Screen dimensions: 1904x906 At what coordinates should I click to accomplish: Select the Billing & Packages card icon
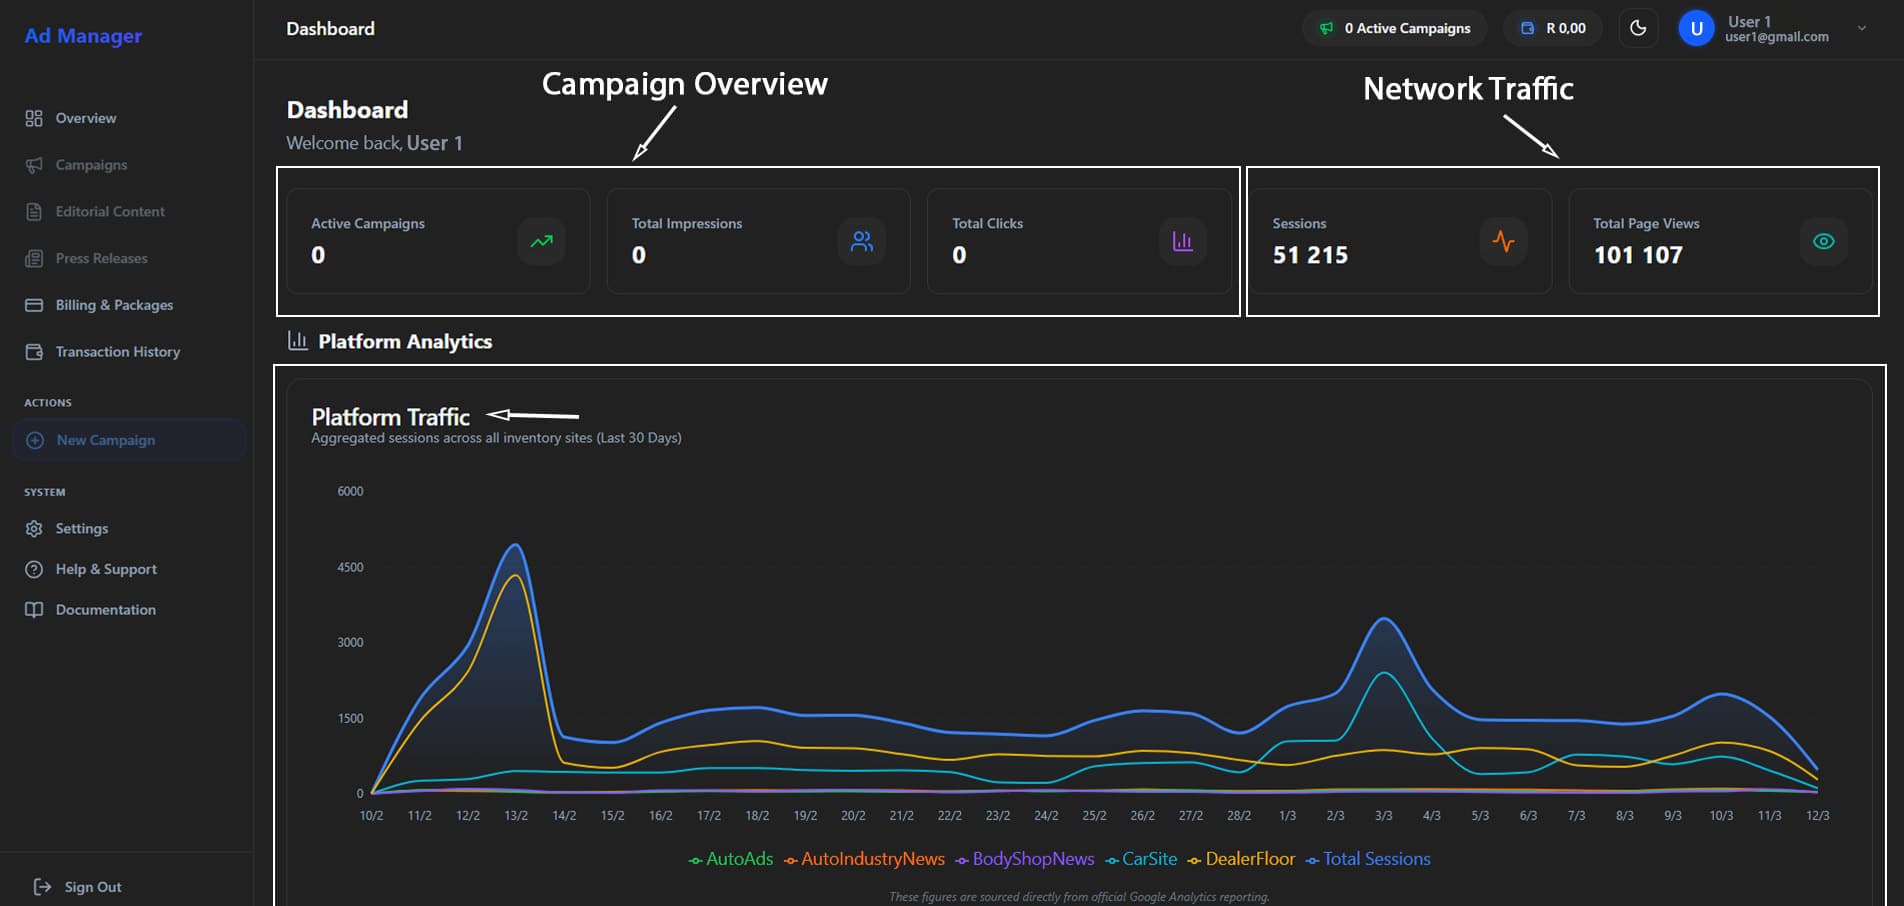[x=33, y=304]
